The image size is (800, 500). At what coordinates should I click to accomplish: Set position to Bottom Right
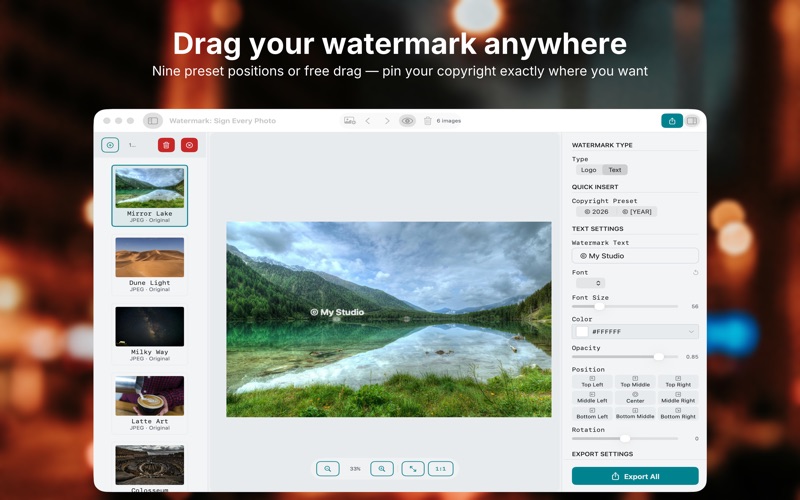pyautogui.click(x=678, y=413)
